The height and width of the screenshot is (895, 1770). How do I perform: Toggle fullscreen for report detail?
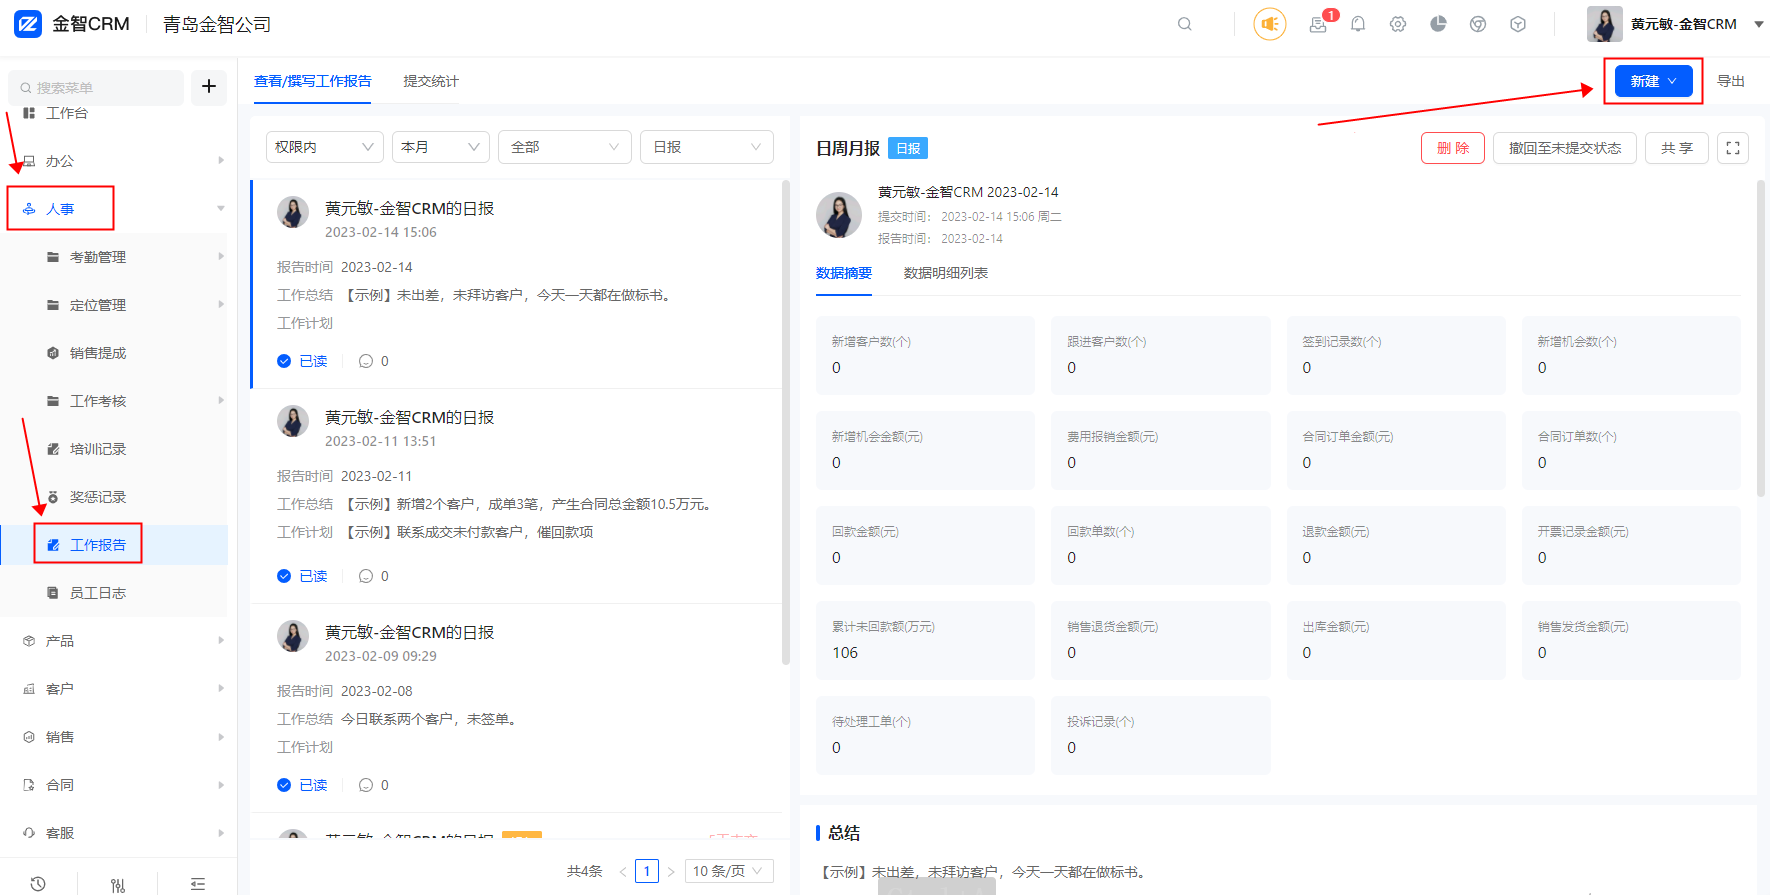point(1733,148)
